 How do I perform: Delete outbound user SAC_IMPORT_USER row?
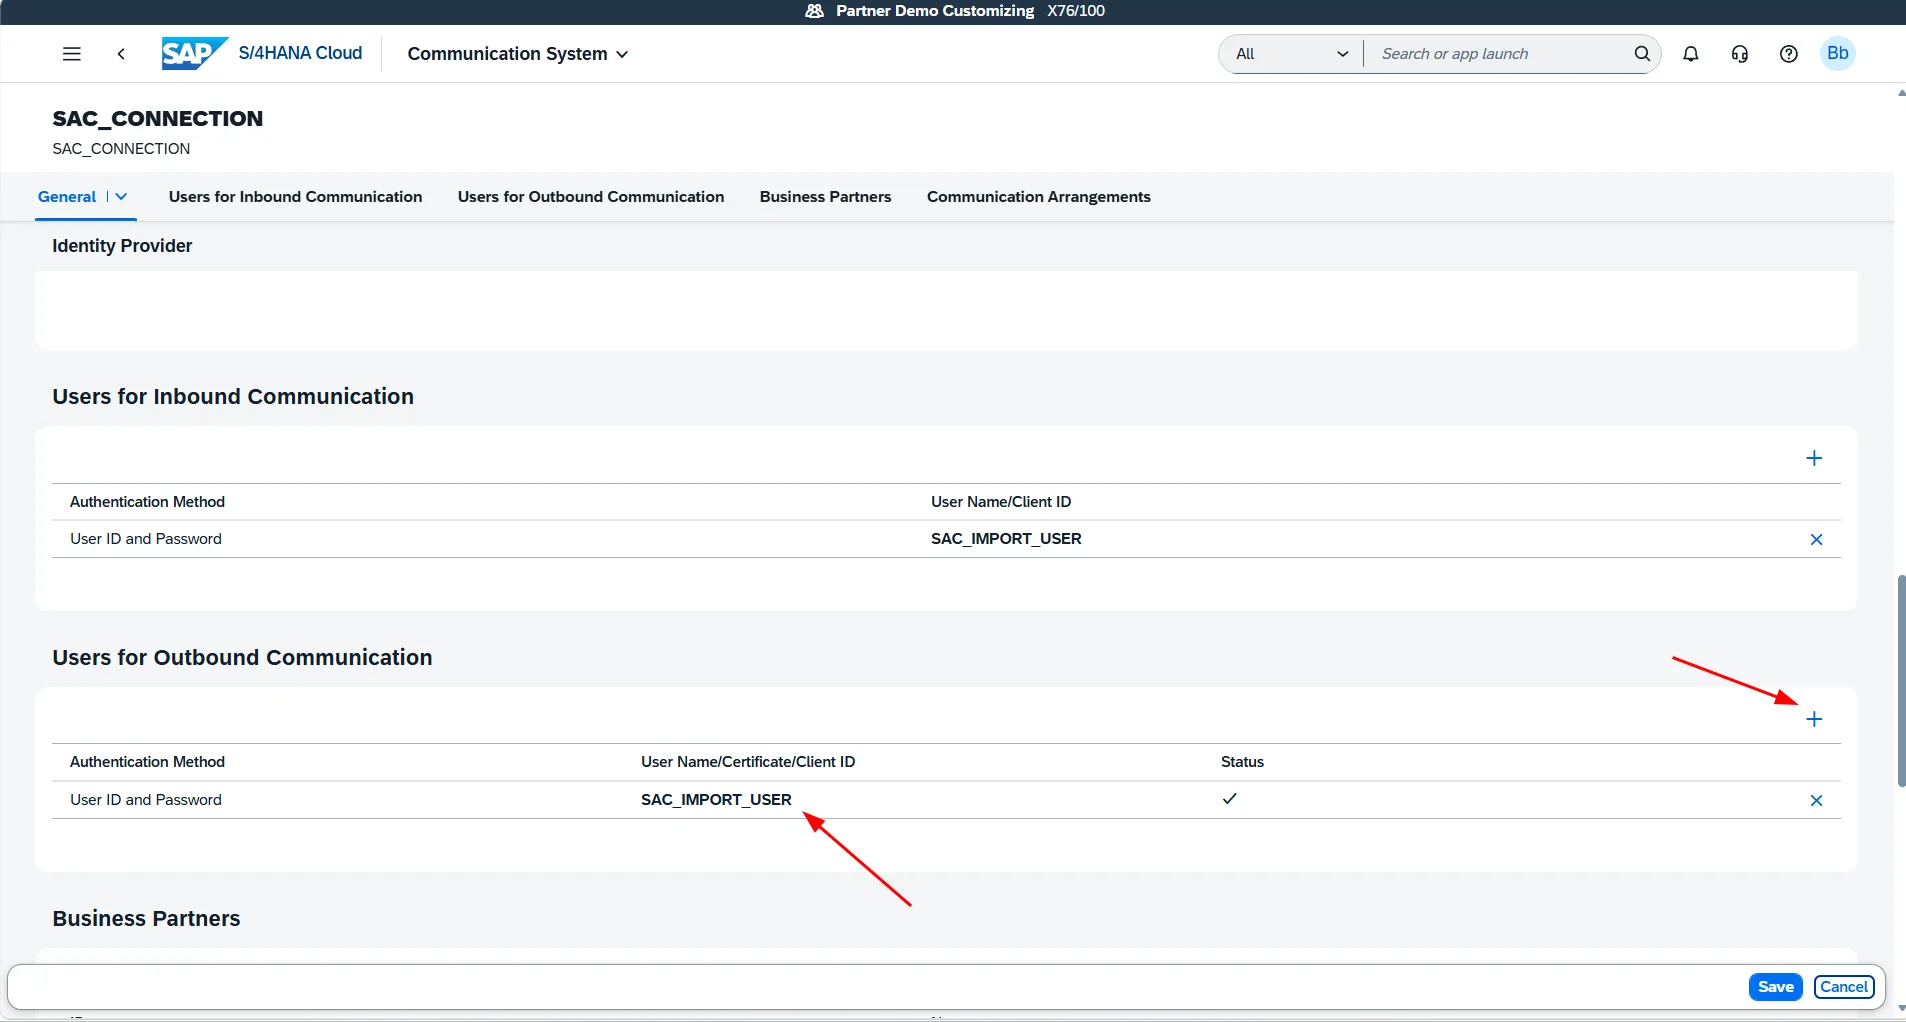[1816, 800]
